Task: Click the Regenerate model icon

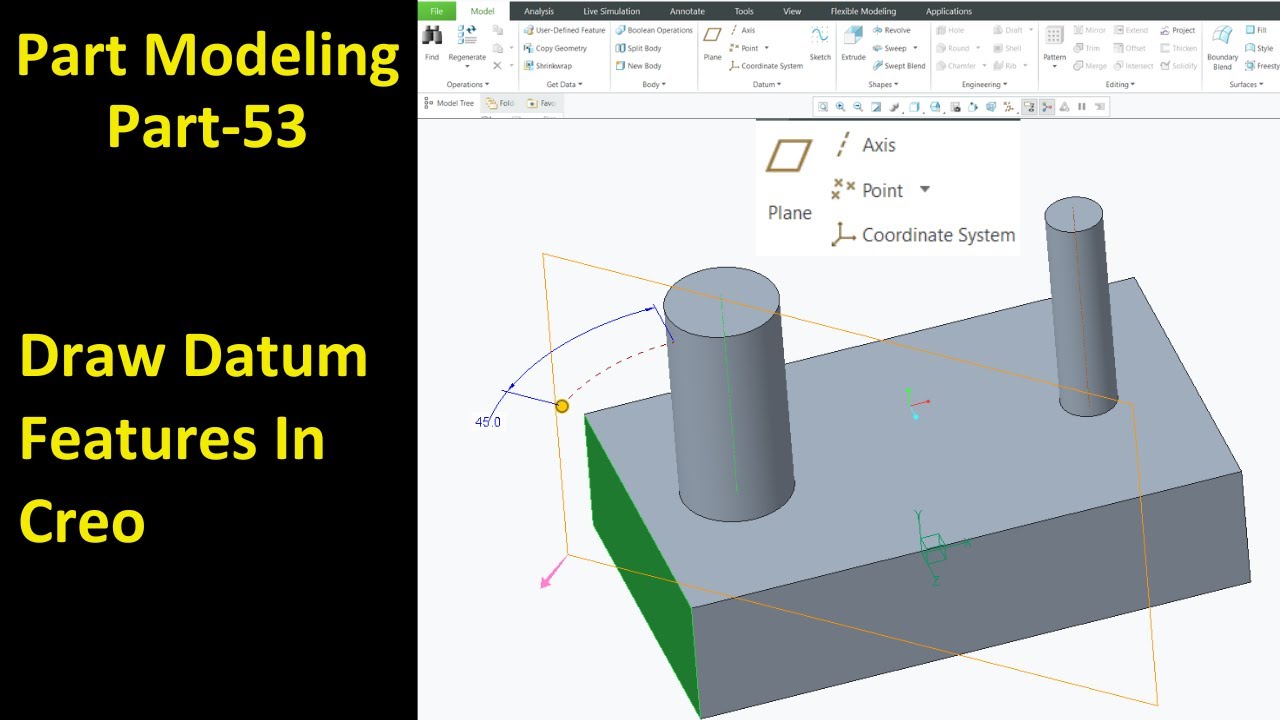Action: point(467,36)
